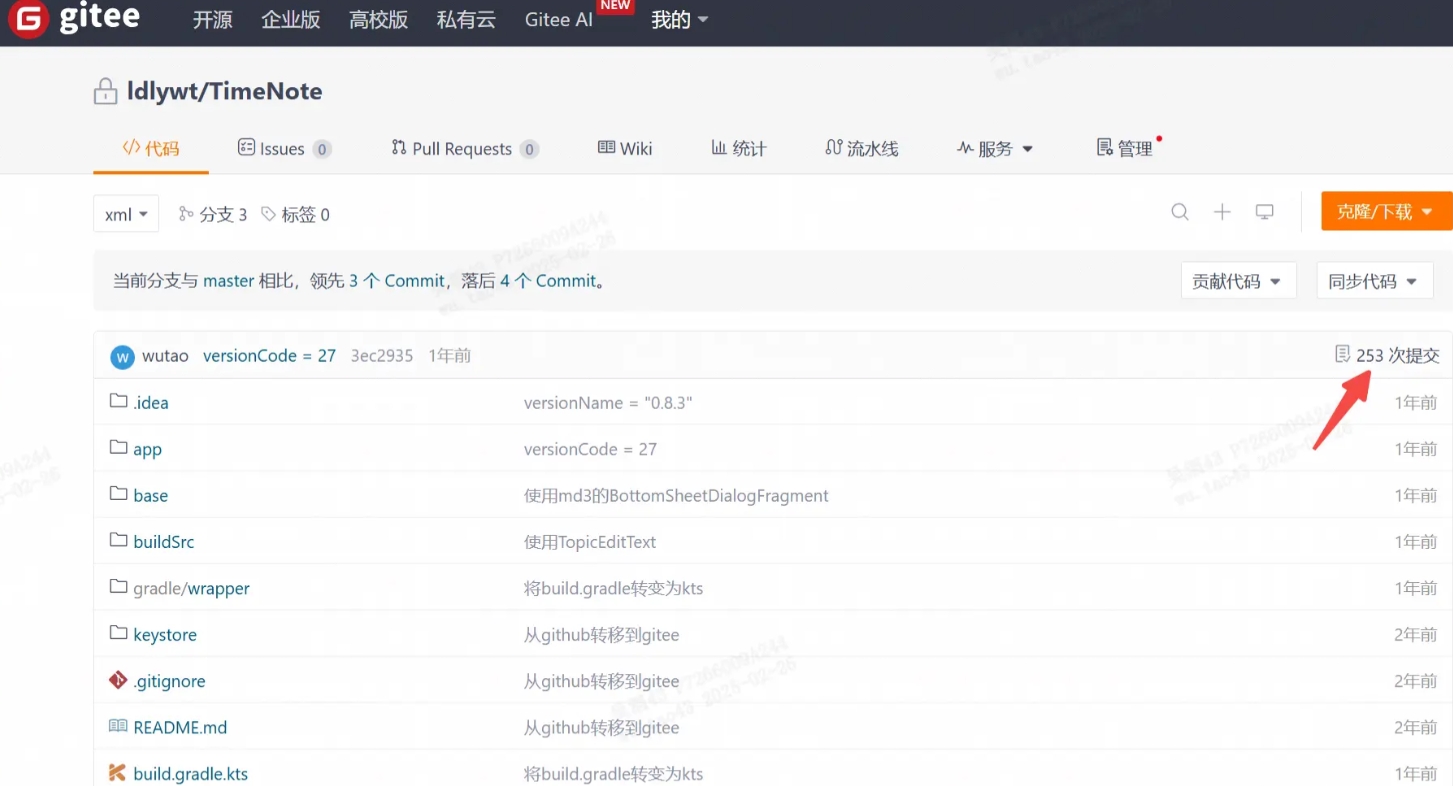Switch to the Pull Requests tab
The height and width of the screenshot is (786, 1453).
[464, 149]
